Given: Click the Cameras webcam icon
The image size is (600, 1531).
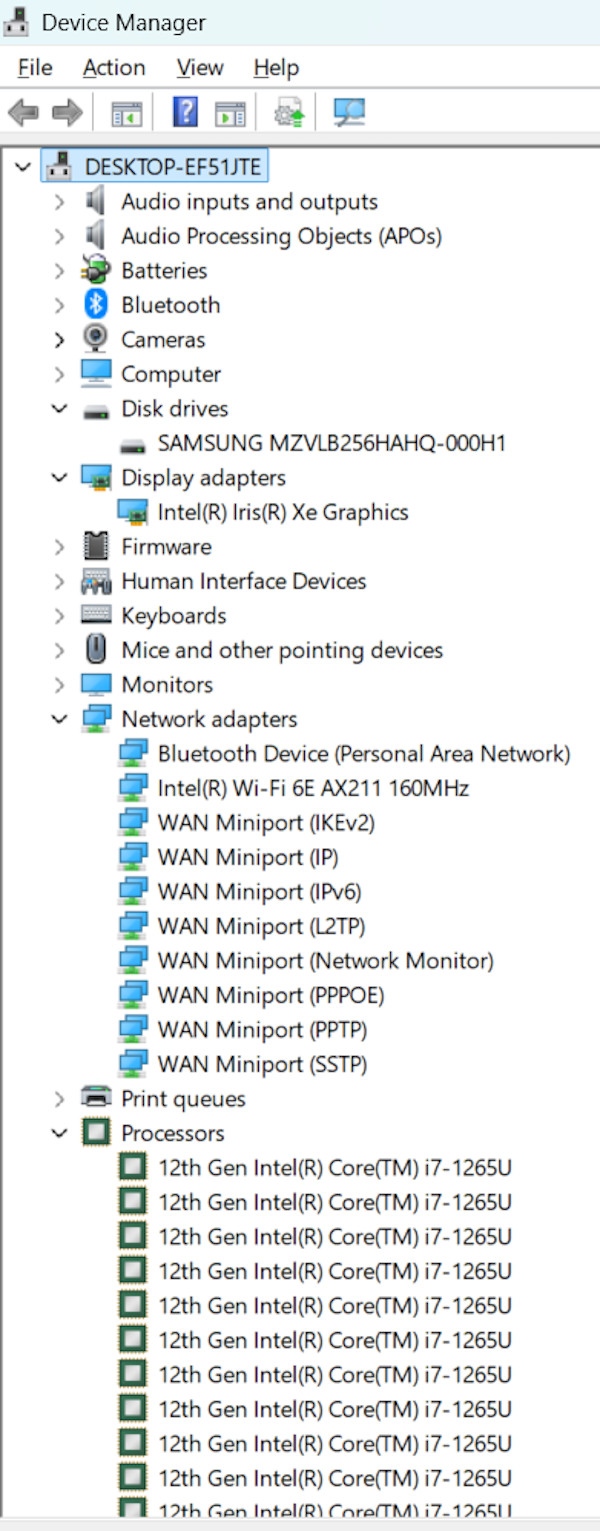Looking at the screenshot, I should pos(95,339).
